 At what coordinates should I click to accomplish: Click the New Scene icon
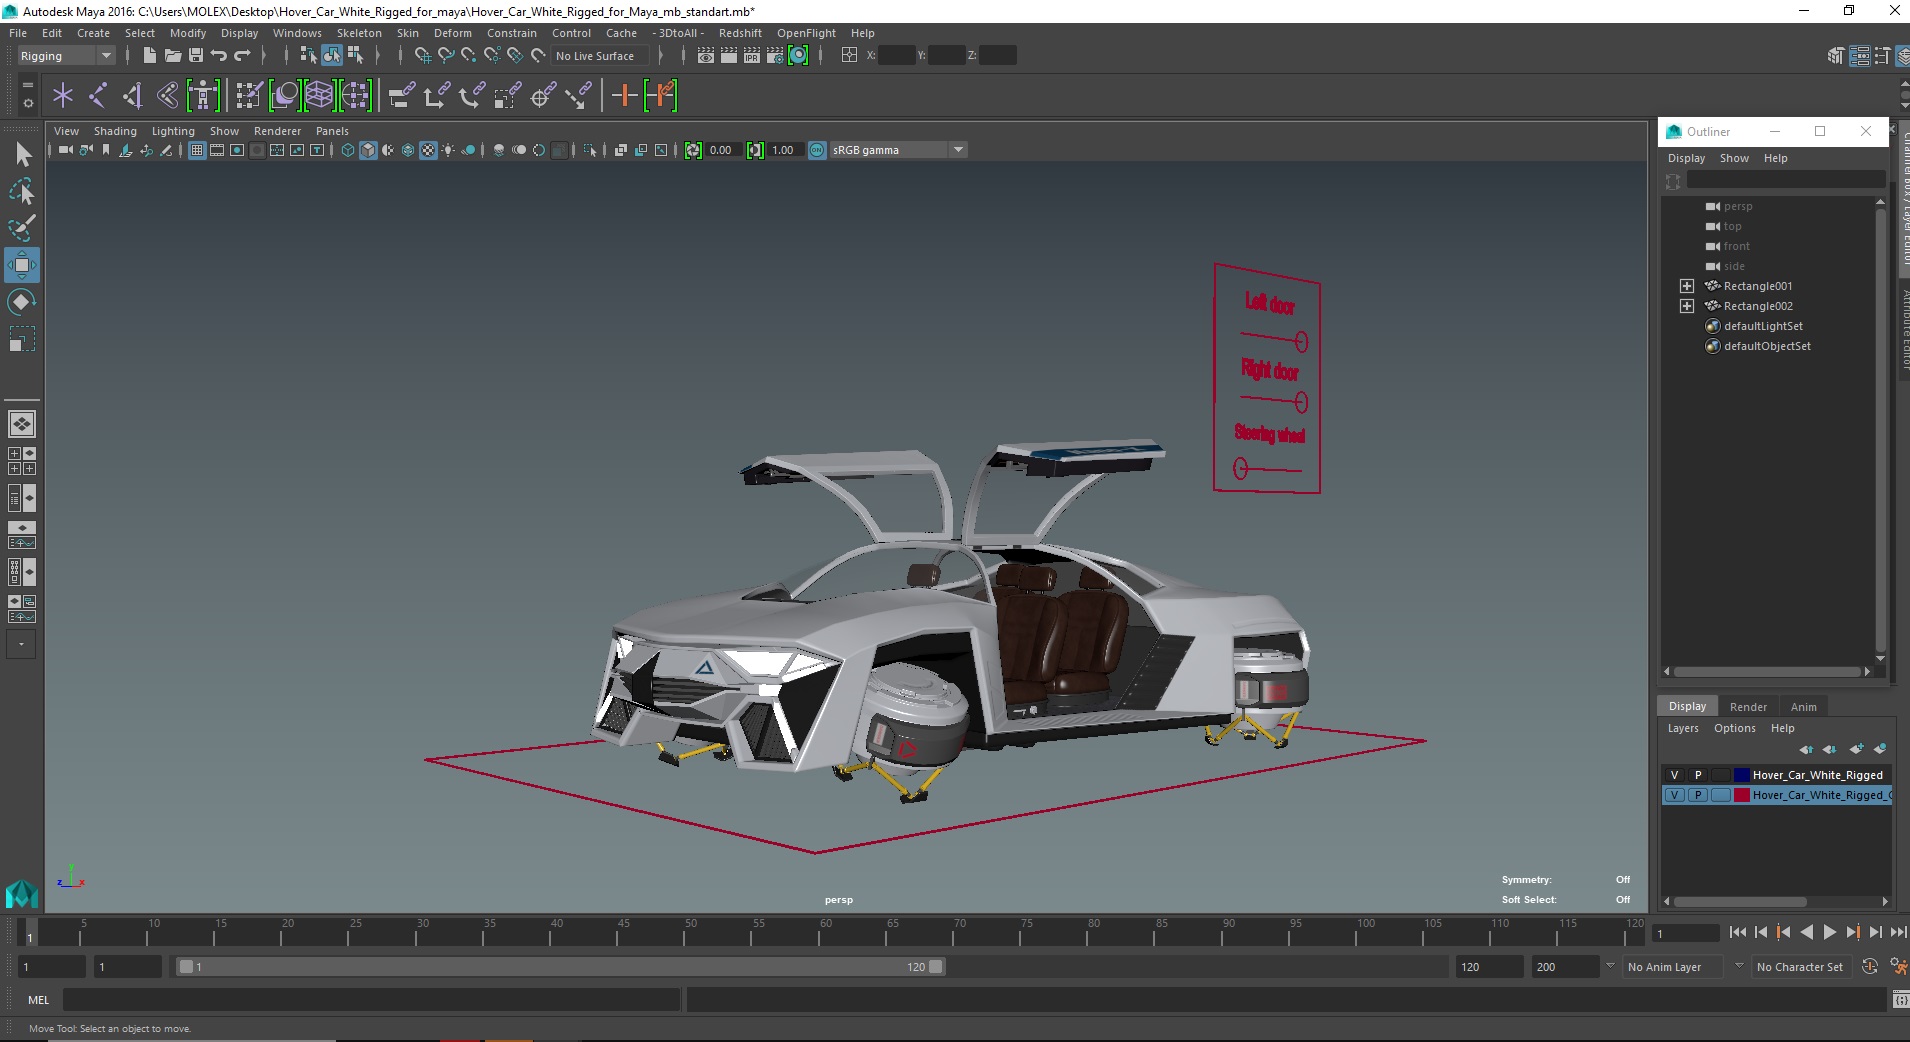pos(149,56)
